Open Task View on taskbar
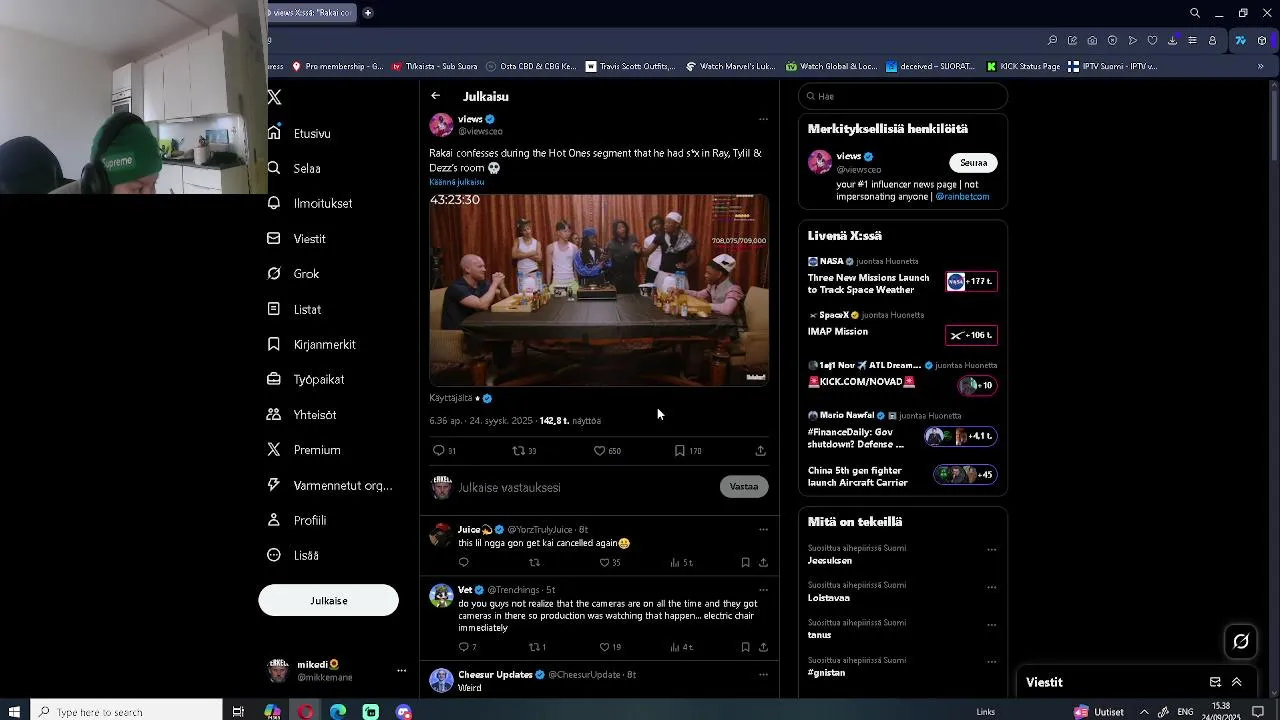The image size is (1280, 720). click(x=238, y=712)
